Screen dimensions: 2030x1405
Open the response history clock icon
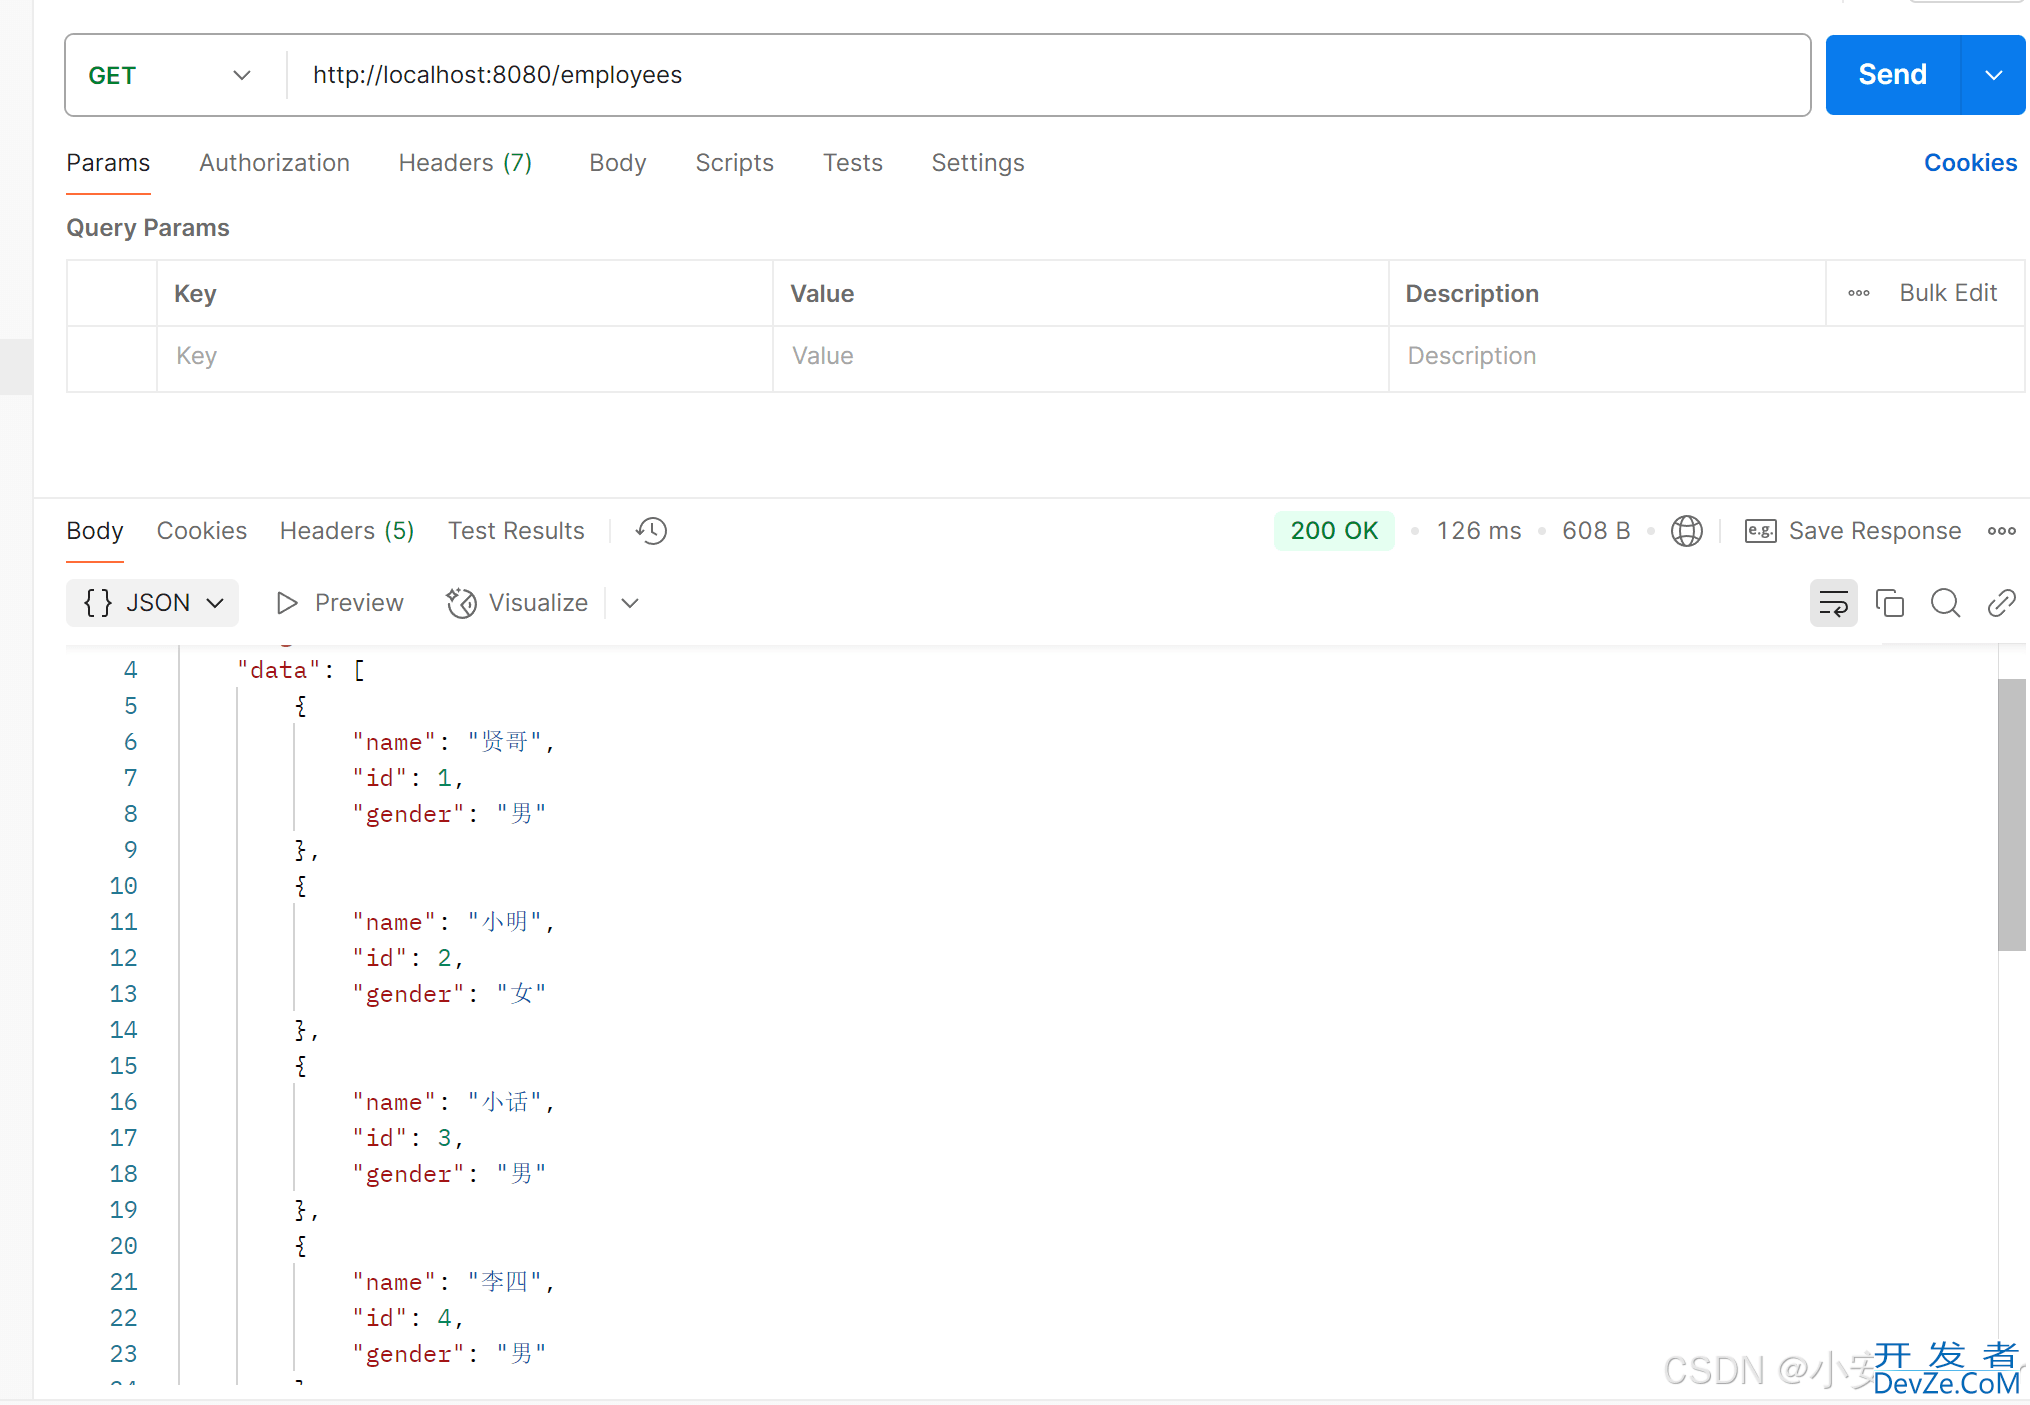(651, 531)
